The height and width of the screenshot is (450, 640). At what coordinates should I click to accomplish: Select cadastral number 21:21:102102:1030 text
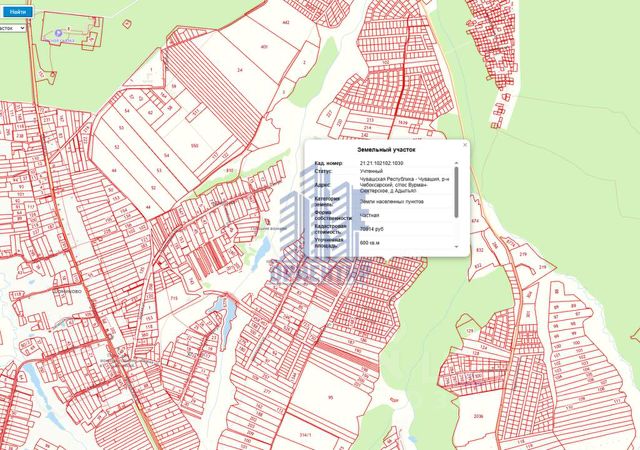point(381,163)
